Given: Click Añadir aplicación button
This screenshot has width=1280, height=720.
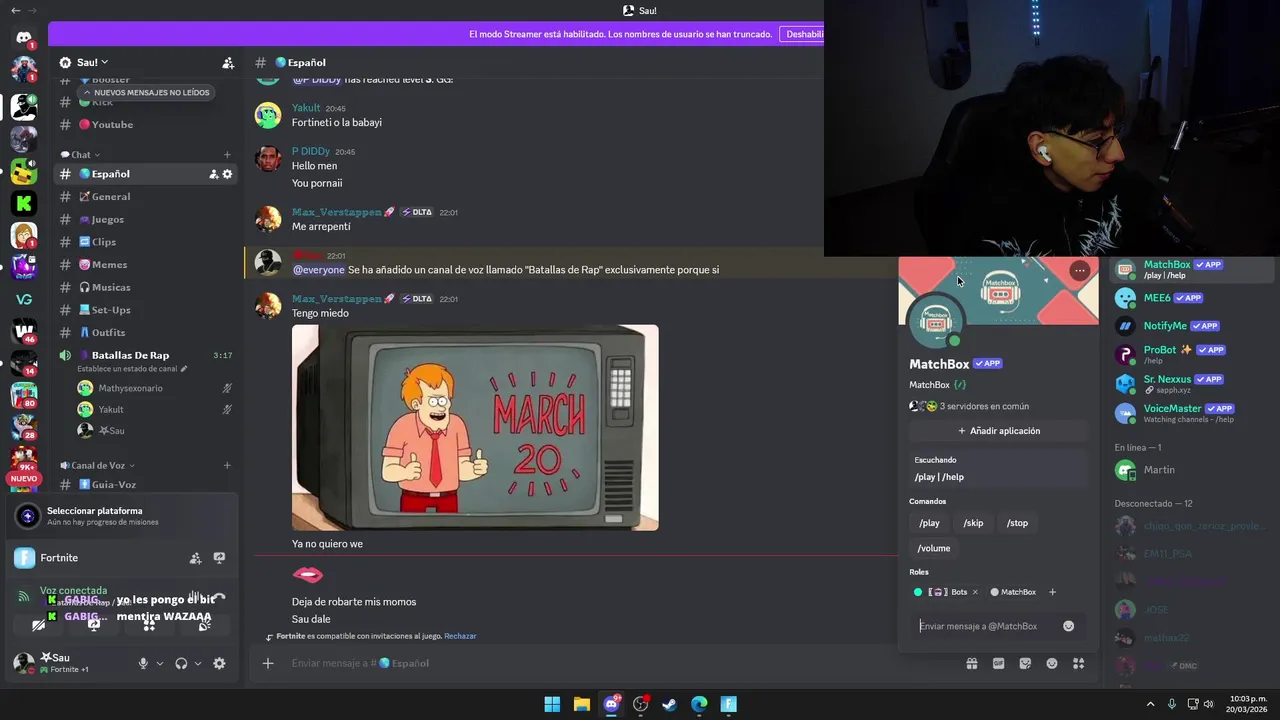Looking at the screenshot, I should point(998,431).
